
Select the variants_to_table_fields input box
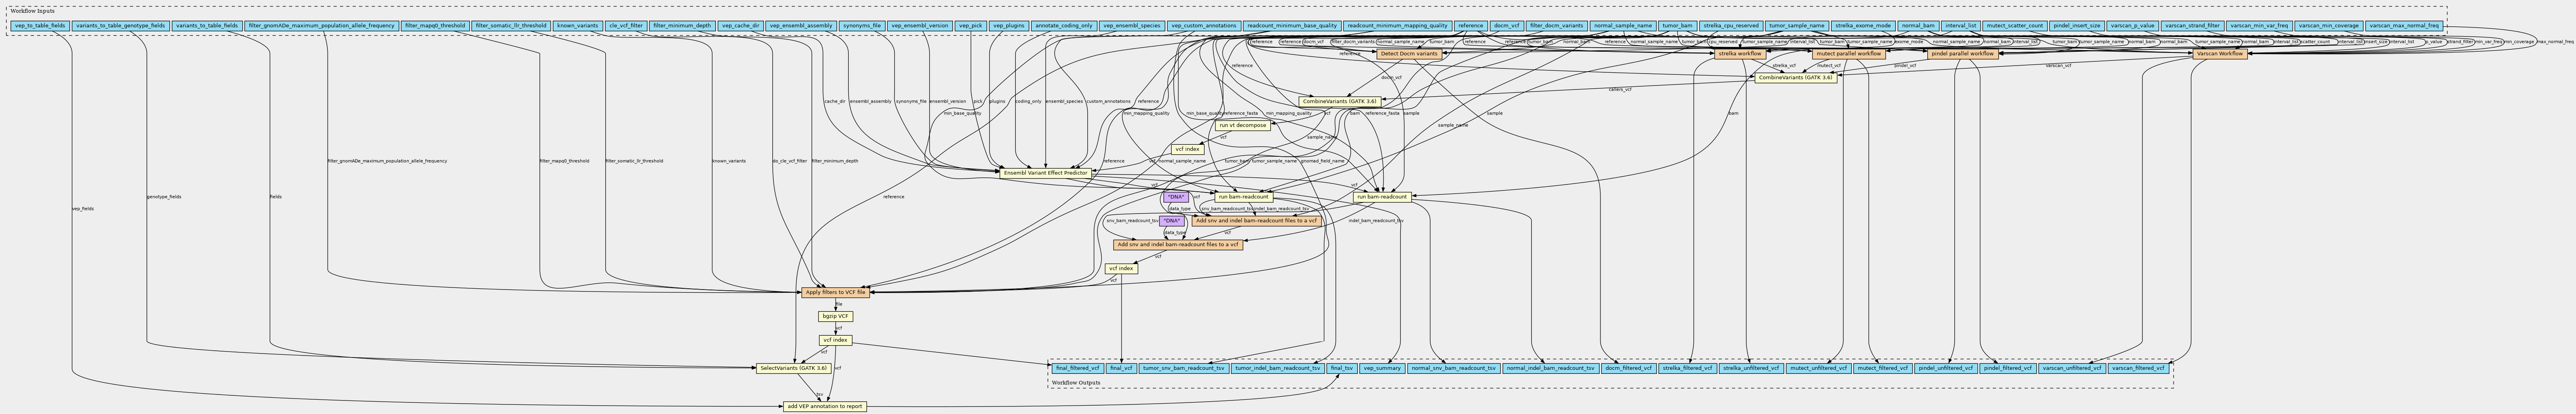pos(206,25)
